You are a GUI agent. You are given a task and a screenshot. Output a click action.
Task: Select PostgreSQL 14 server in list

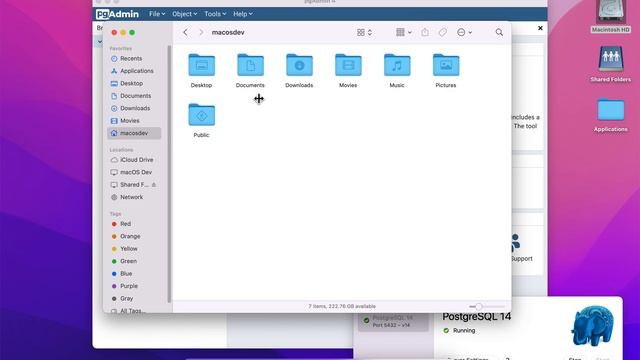pyautogui.click(x=393, y=321)
